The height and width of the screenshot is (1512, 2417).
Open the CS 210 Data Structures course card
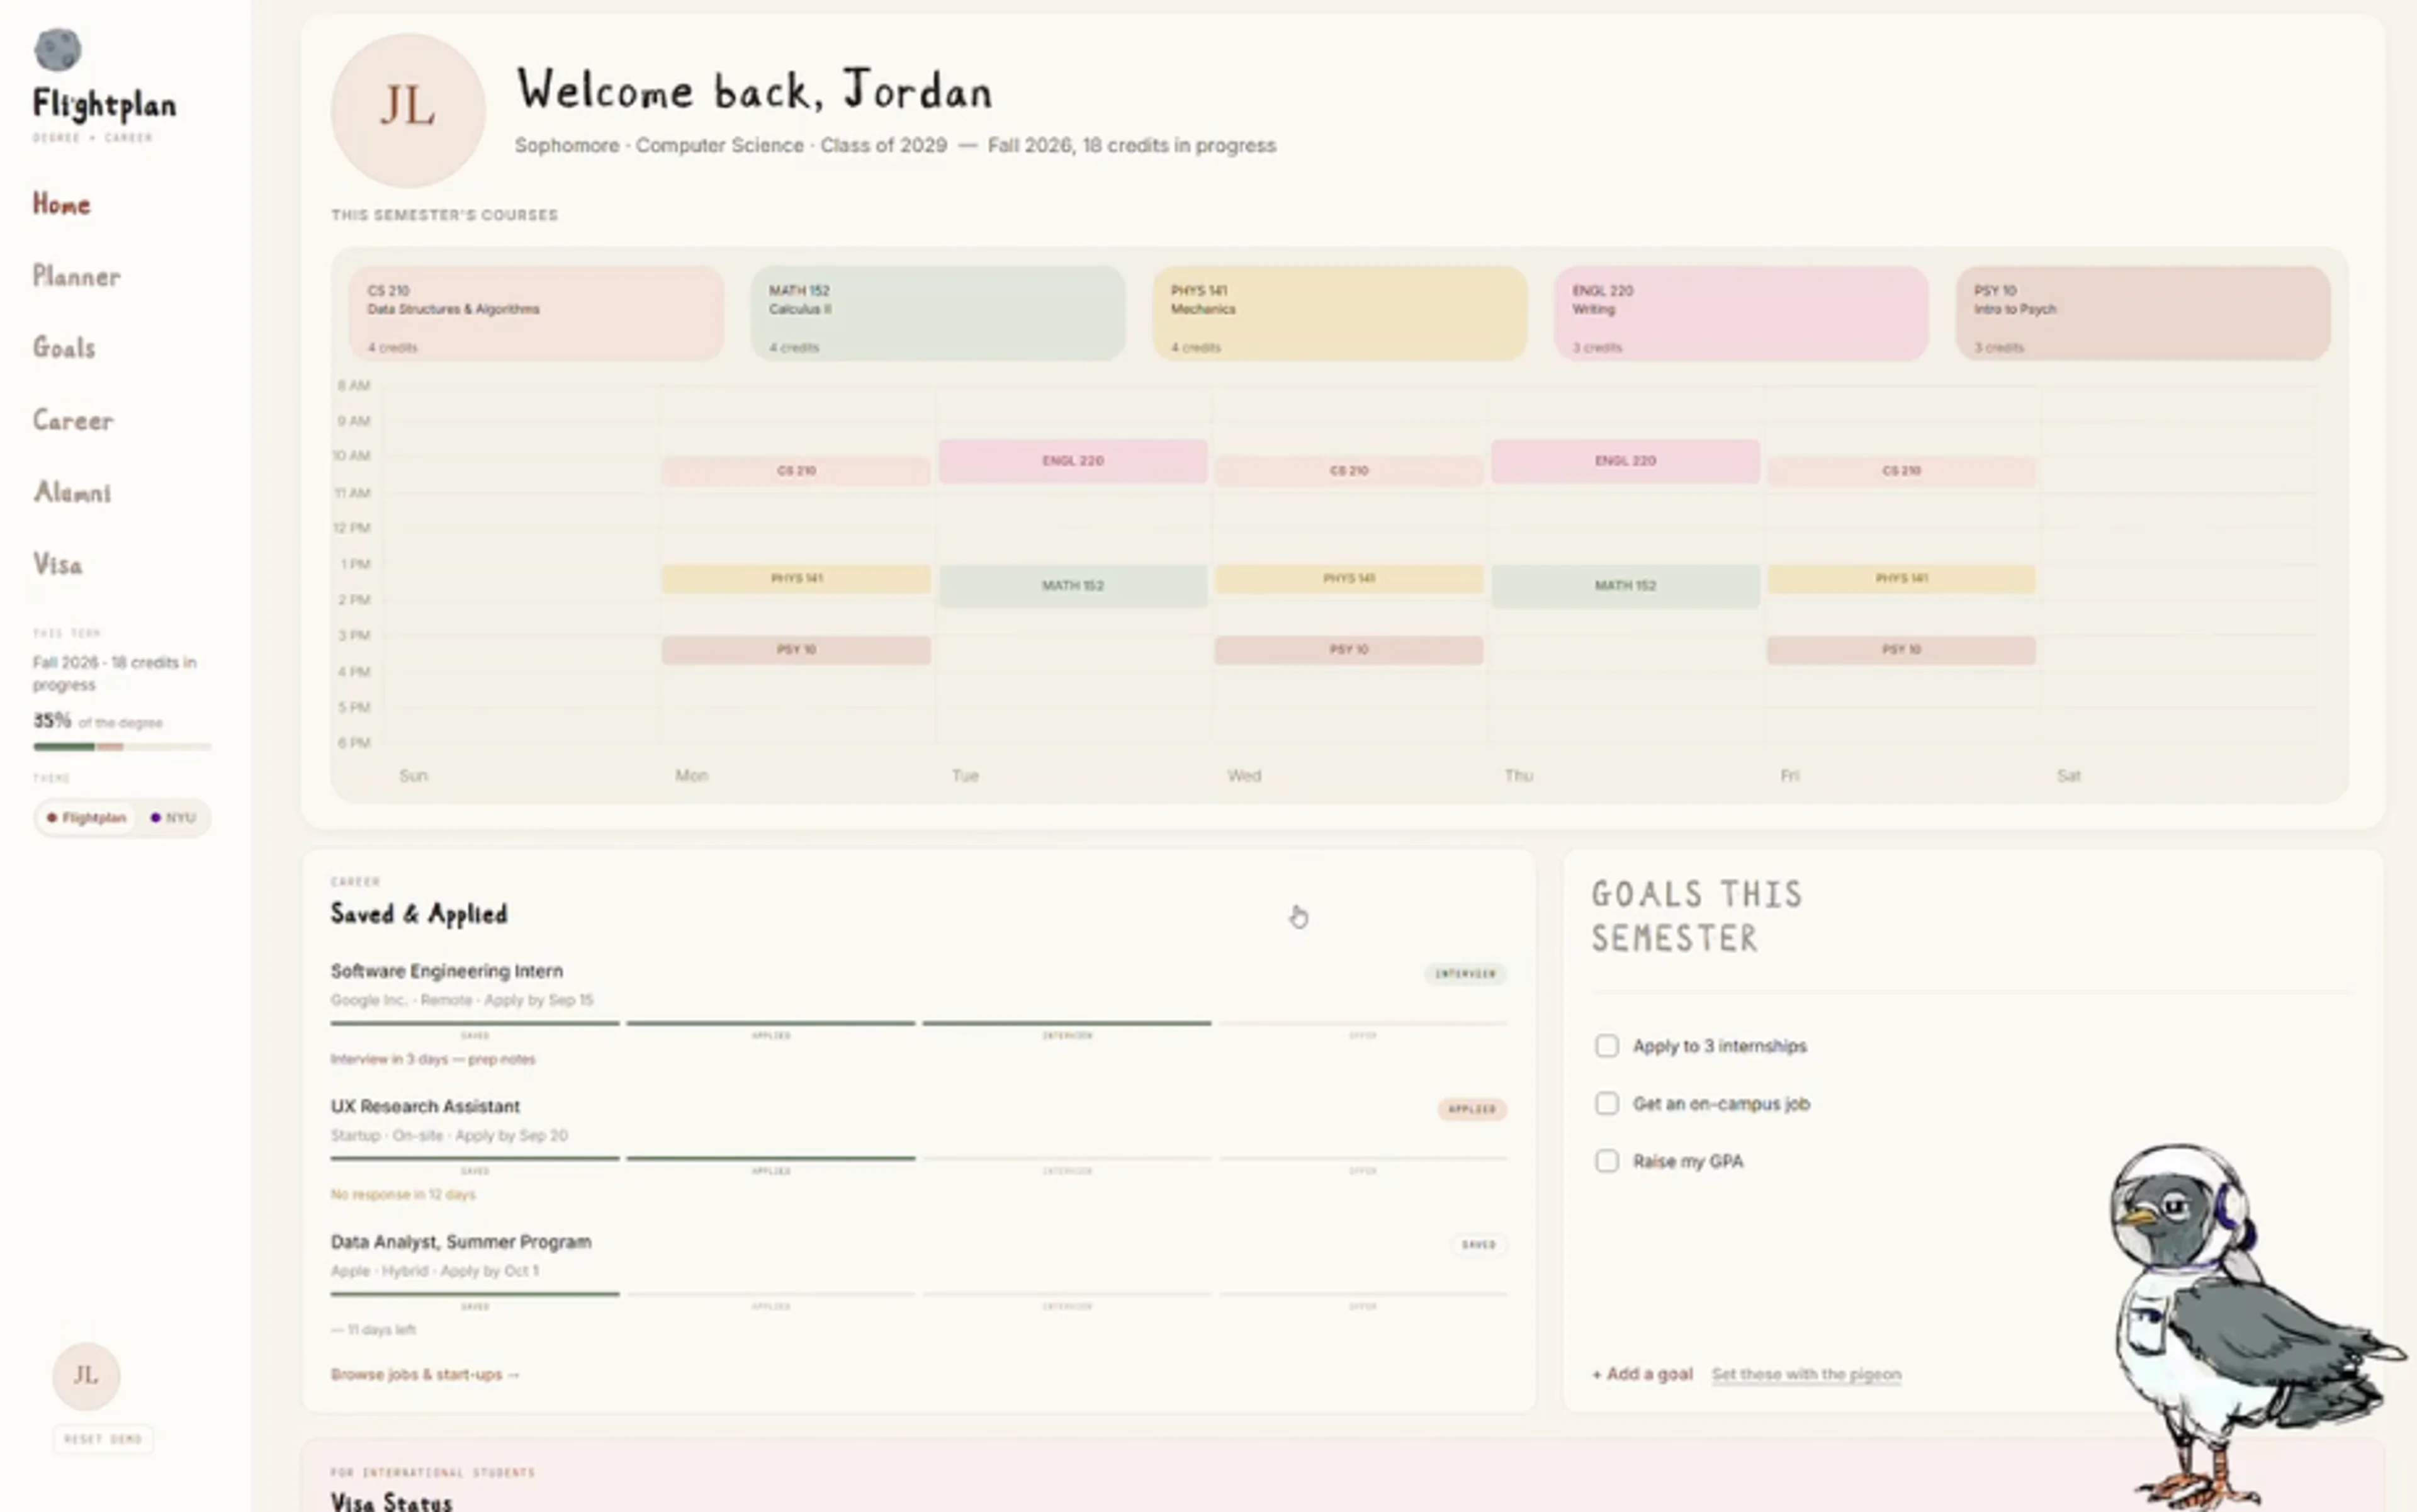pos(536,313)
